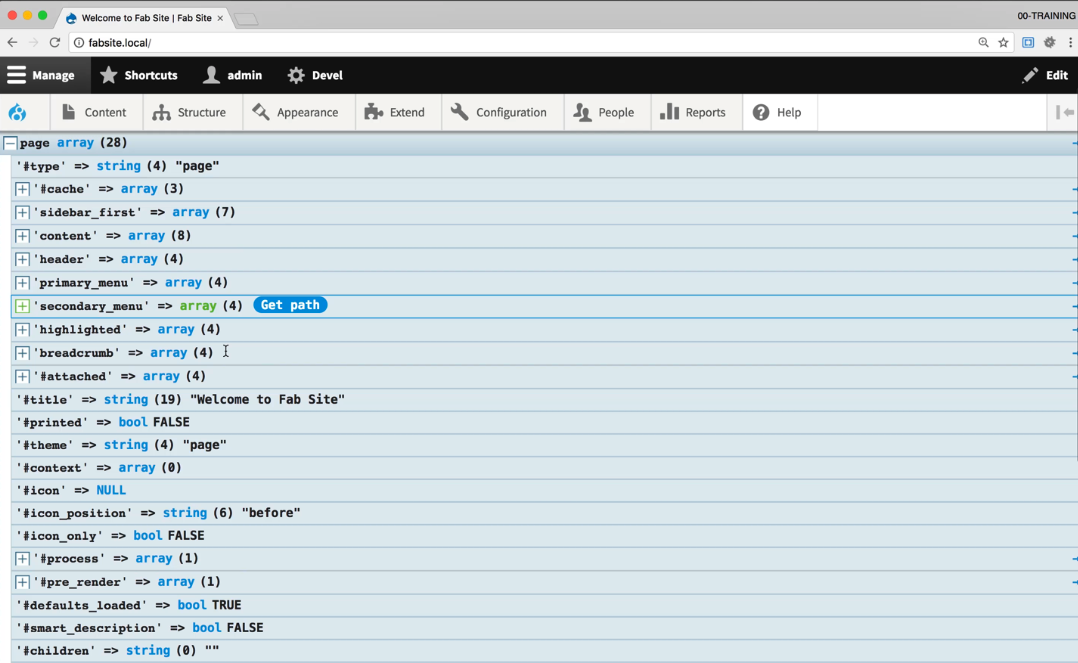The width and height of the screenshot is (1078, 663).
Task: Open the Configuration menu item
Action: 499,112
